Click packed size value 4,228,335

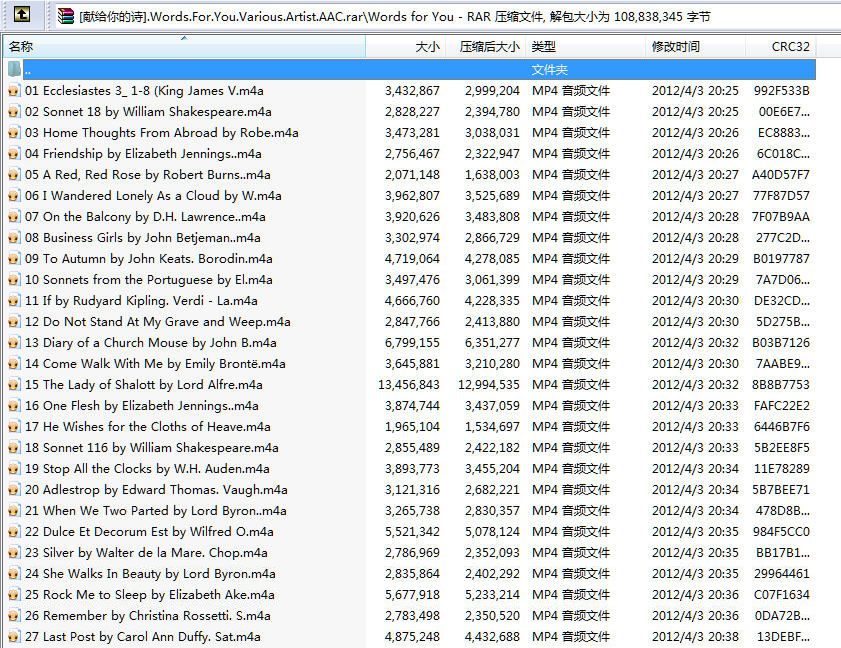[x=492, y=300]
